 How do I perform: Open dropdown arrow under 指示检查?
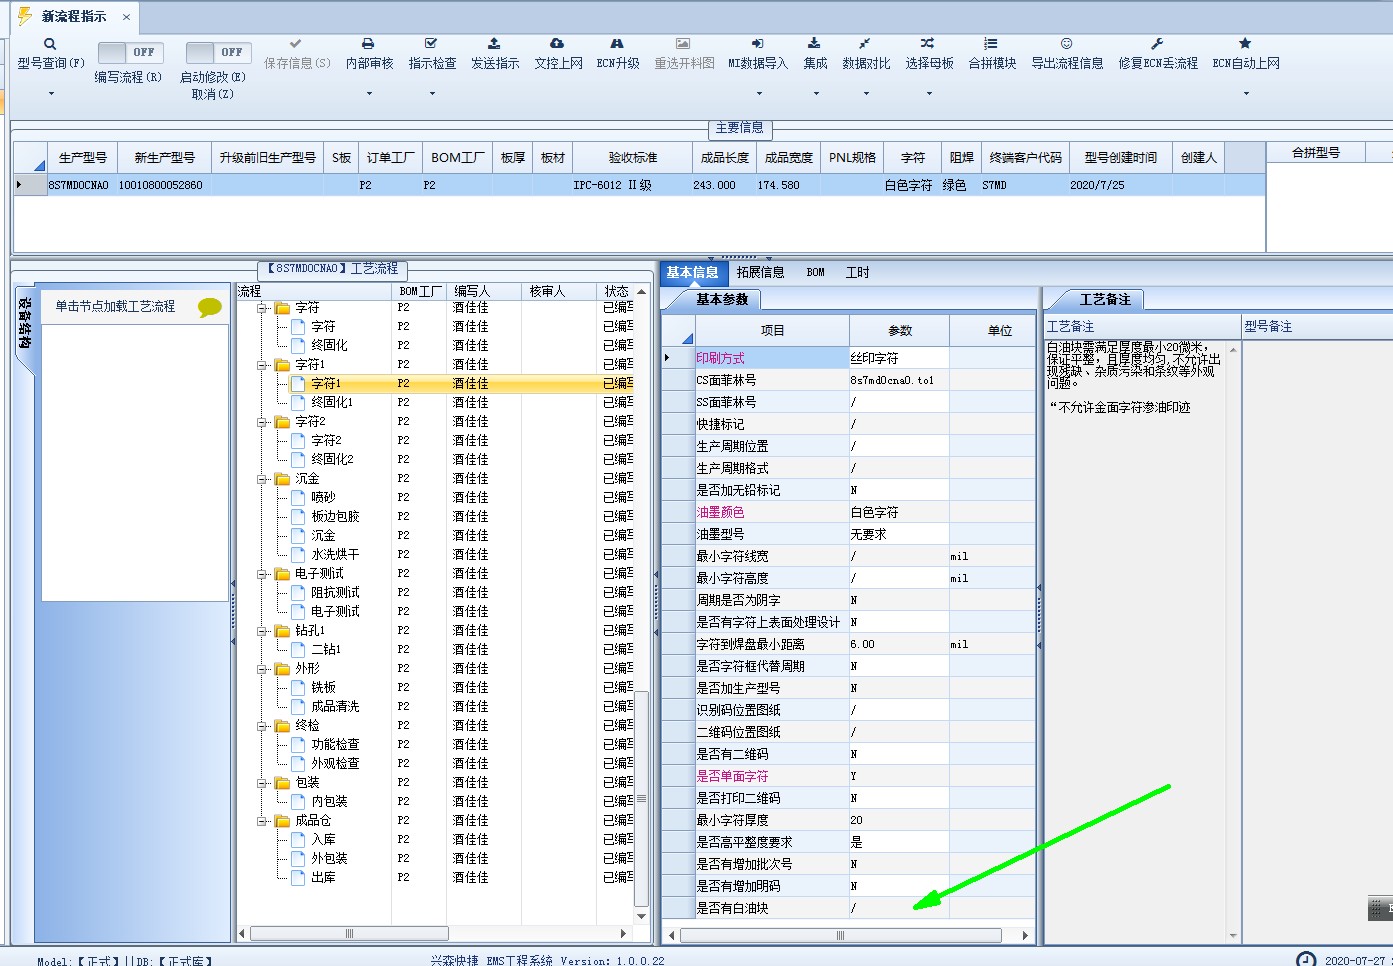pos(432,94)
